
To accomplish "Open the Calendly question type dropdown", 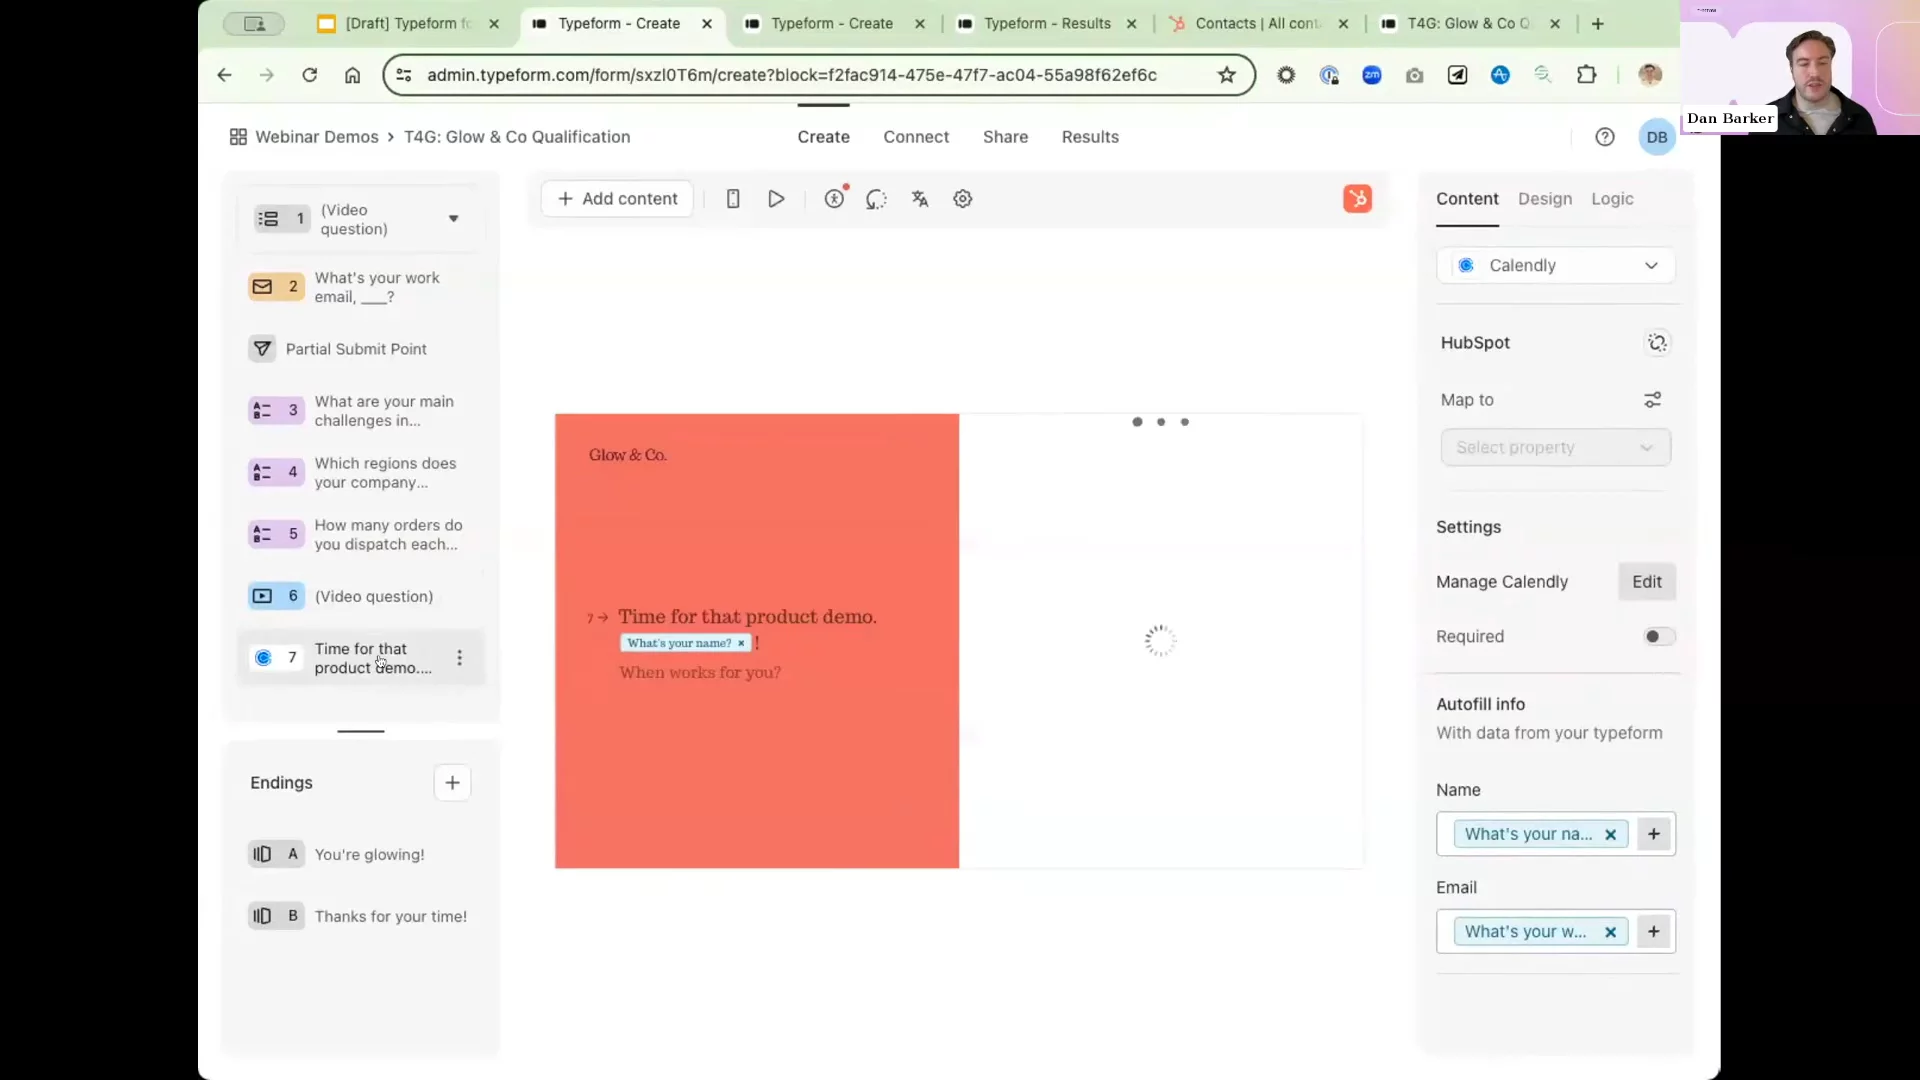I will (1556, 266).
